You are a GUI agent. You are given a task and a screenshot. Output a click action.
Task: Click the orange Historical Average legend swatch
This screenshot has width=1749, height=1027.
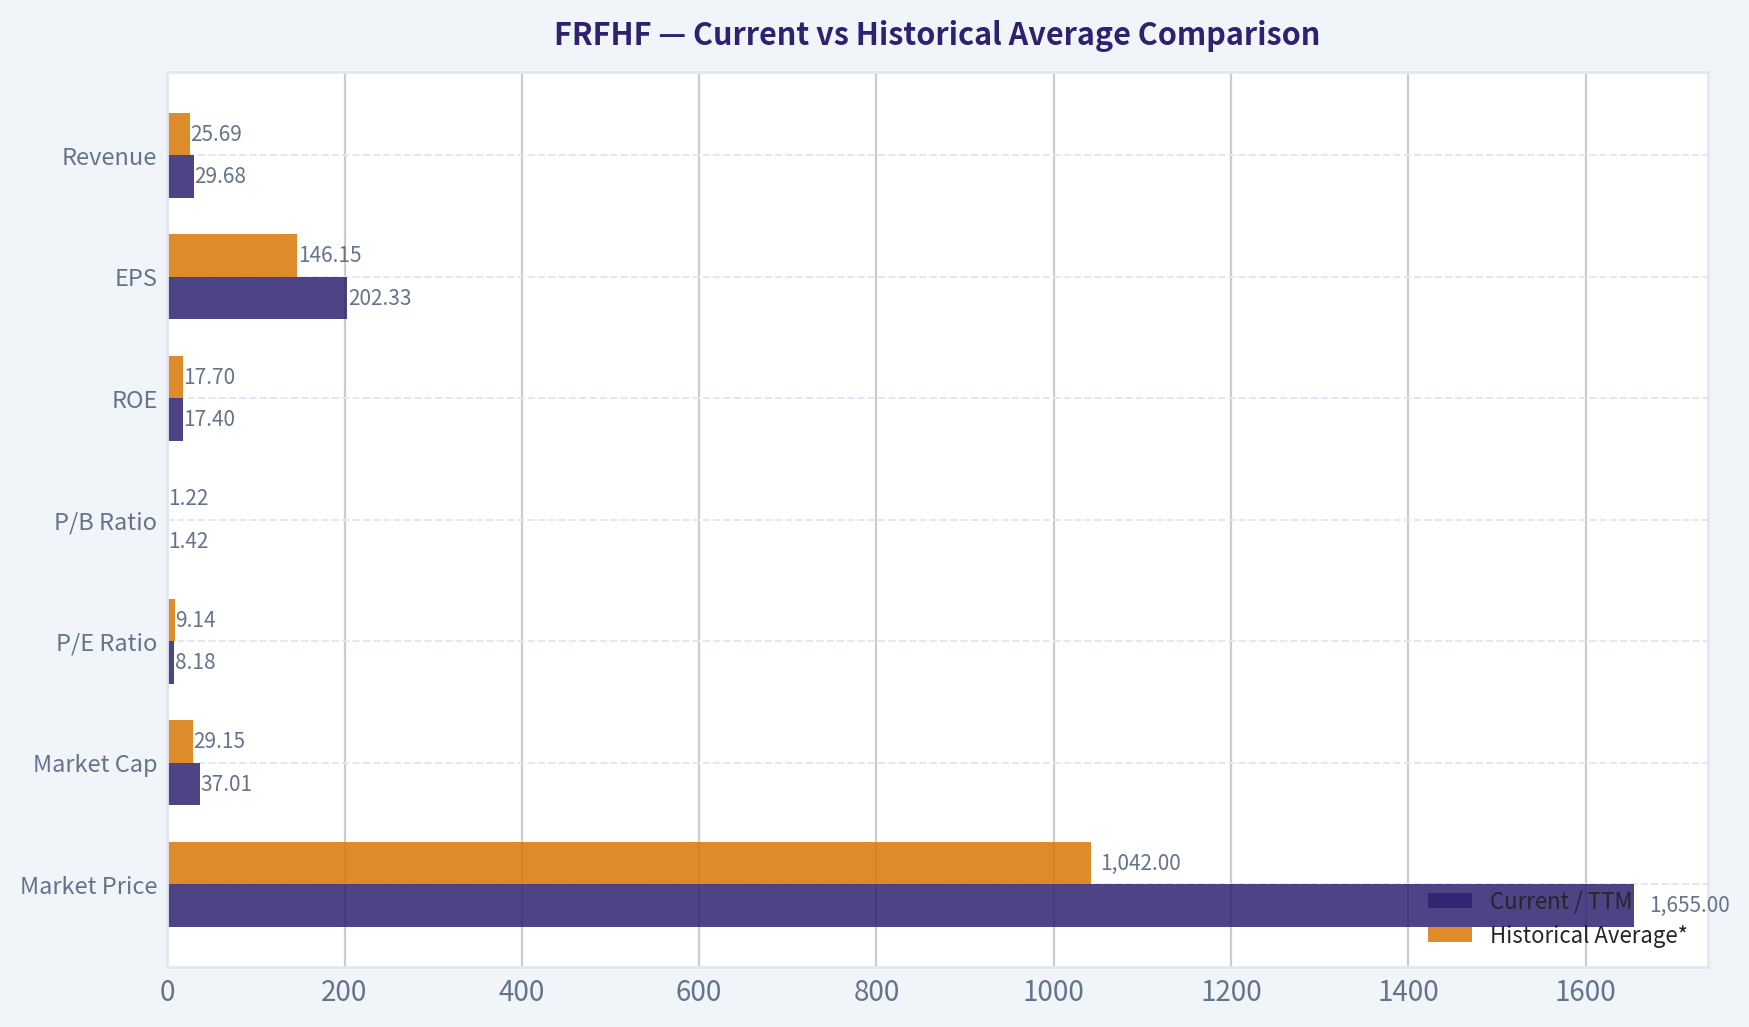click(x=1450, y=935)
